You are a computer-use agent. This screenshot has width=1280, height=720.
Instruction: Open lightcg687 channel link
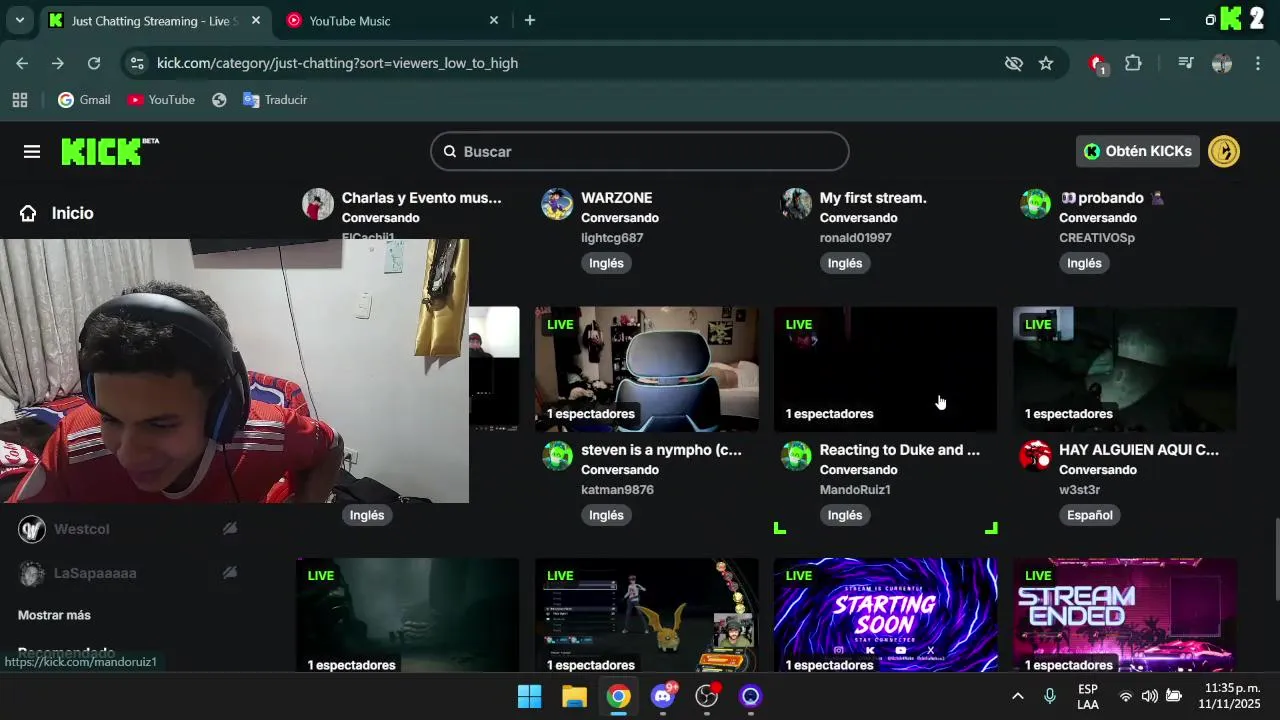click(612, 238)
